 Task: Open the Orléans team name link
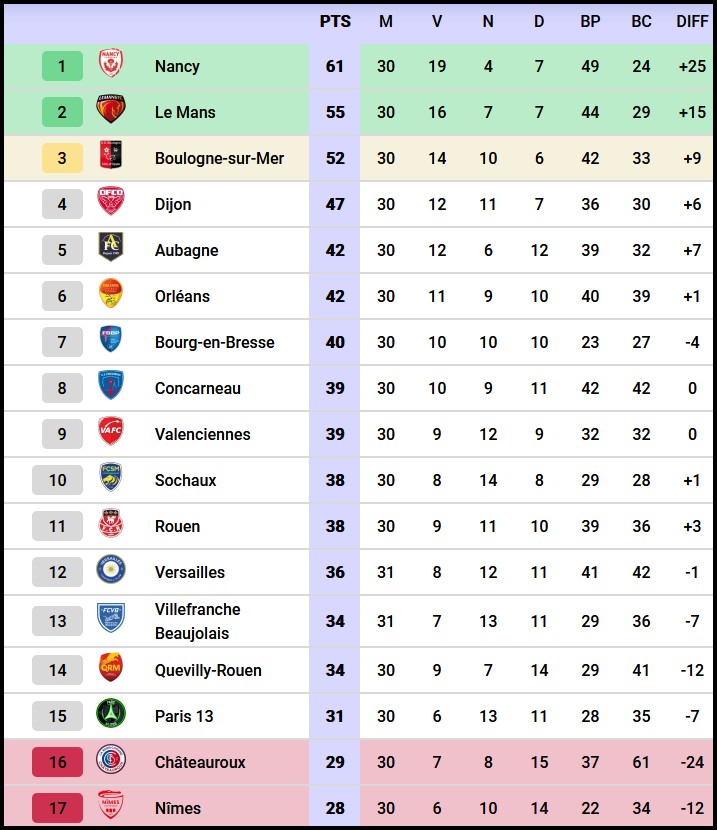pyautogui.click(x=182, y=296)
